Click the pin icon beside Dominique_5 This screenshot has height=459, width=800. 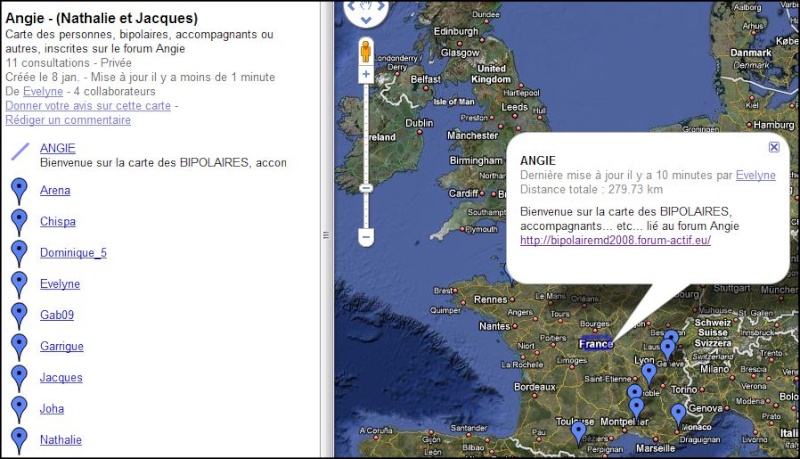tap(19, 254)
